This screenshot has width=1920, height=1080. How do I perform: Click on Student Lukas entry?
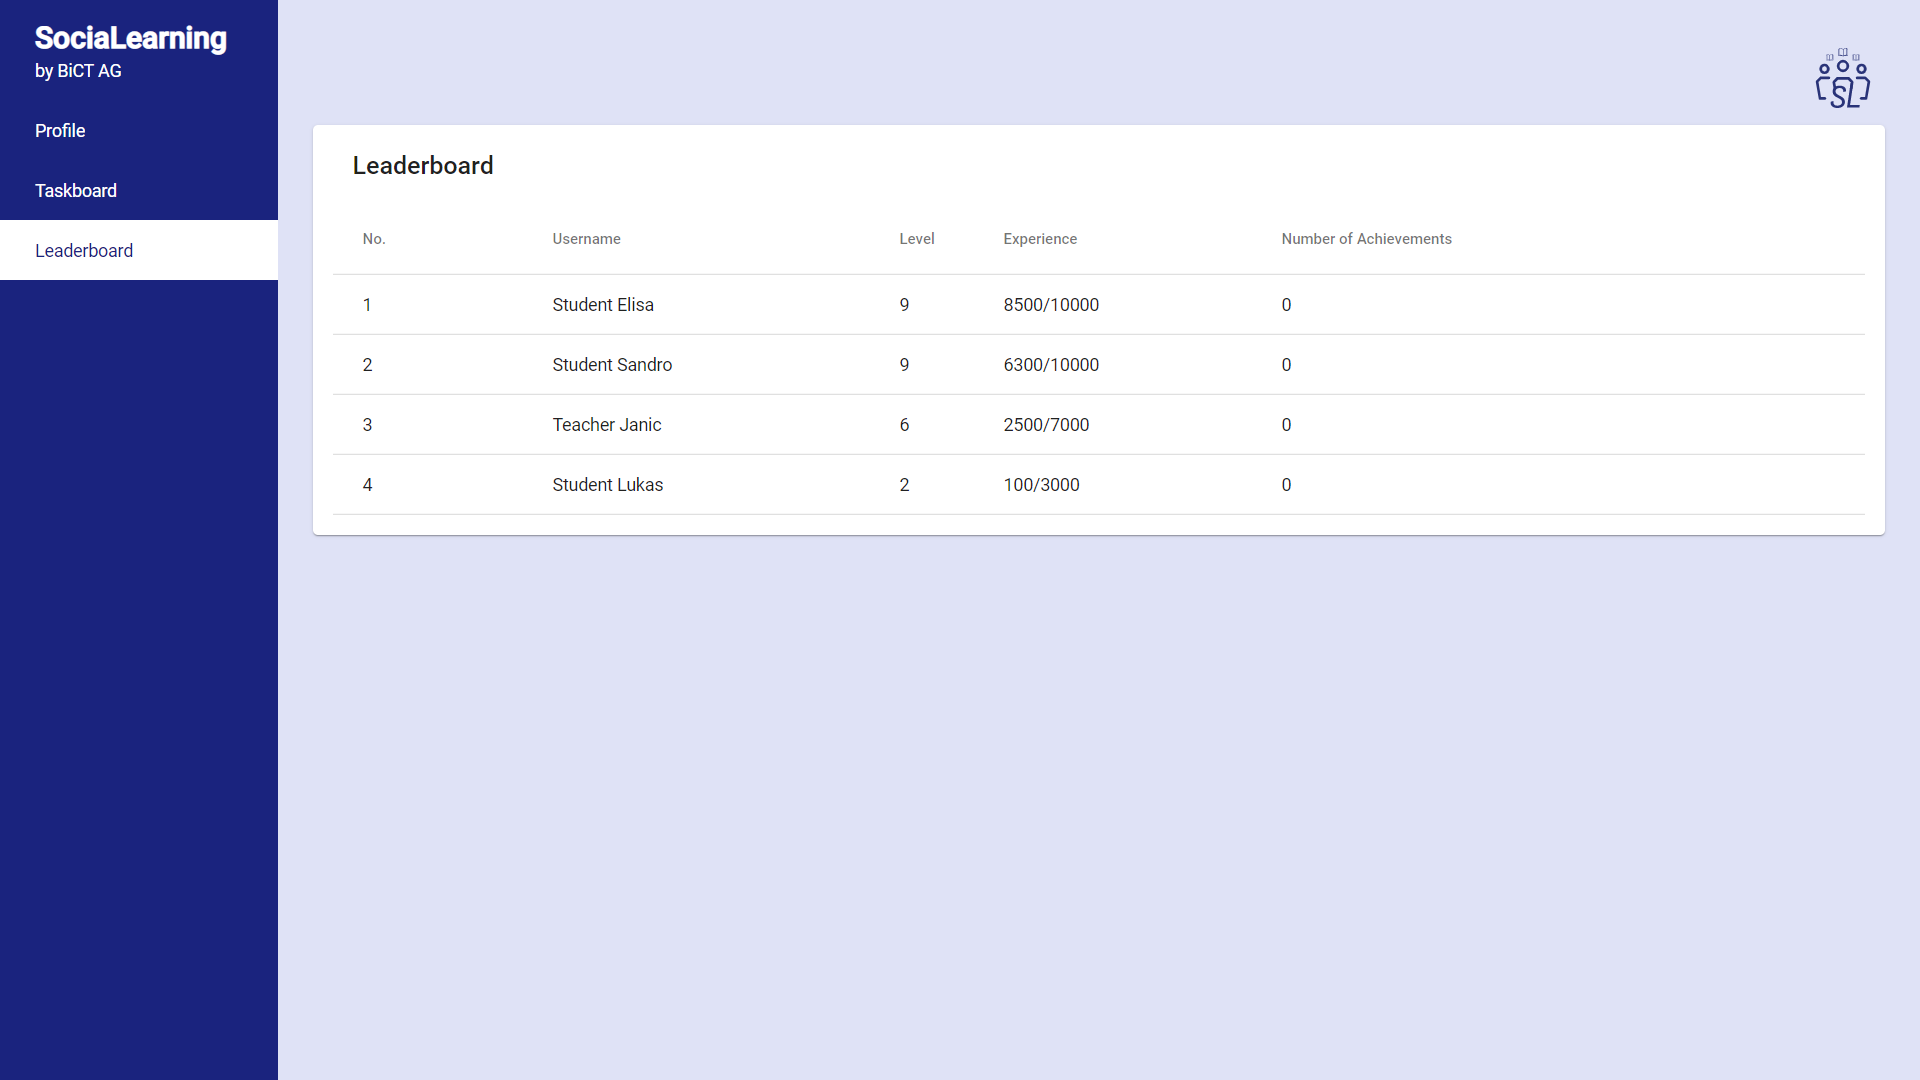pyautogui.click(x=608, y=485)
